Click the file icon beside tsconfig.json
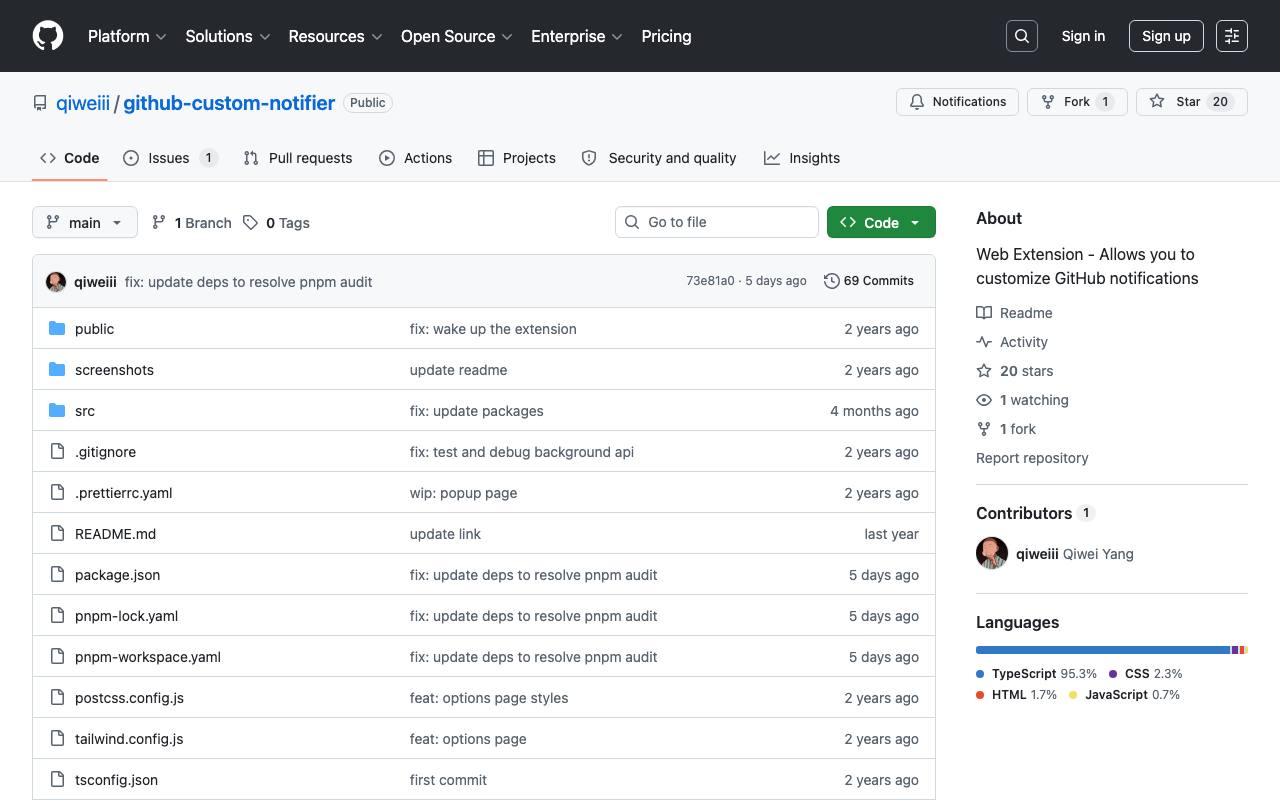The height and width of the screenshot is (800, 1280). [57, 780]
